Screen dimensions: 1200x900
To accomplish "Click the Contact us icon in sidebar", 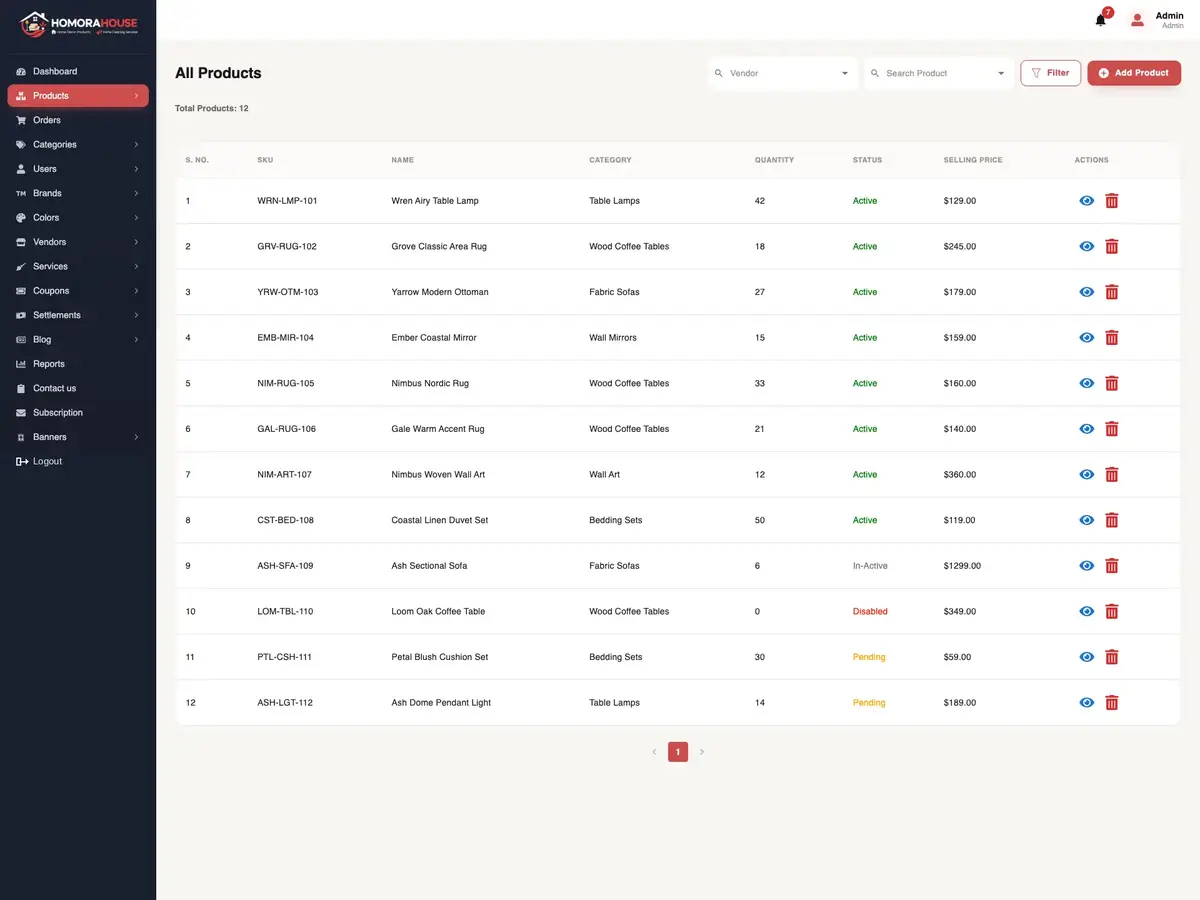I will coord(21,388).
